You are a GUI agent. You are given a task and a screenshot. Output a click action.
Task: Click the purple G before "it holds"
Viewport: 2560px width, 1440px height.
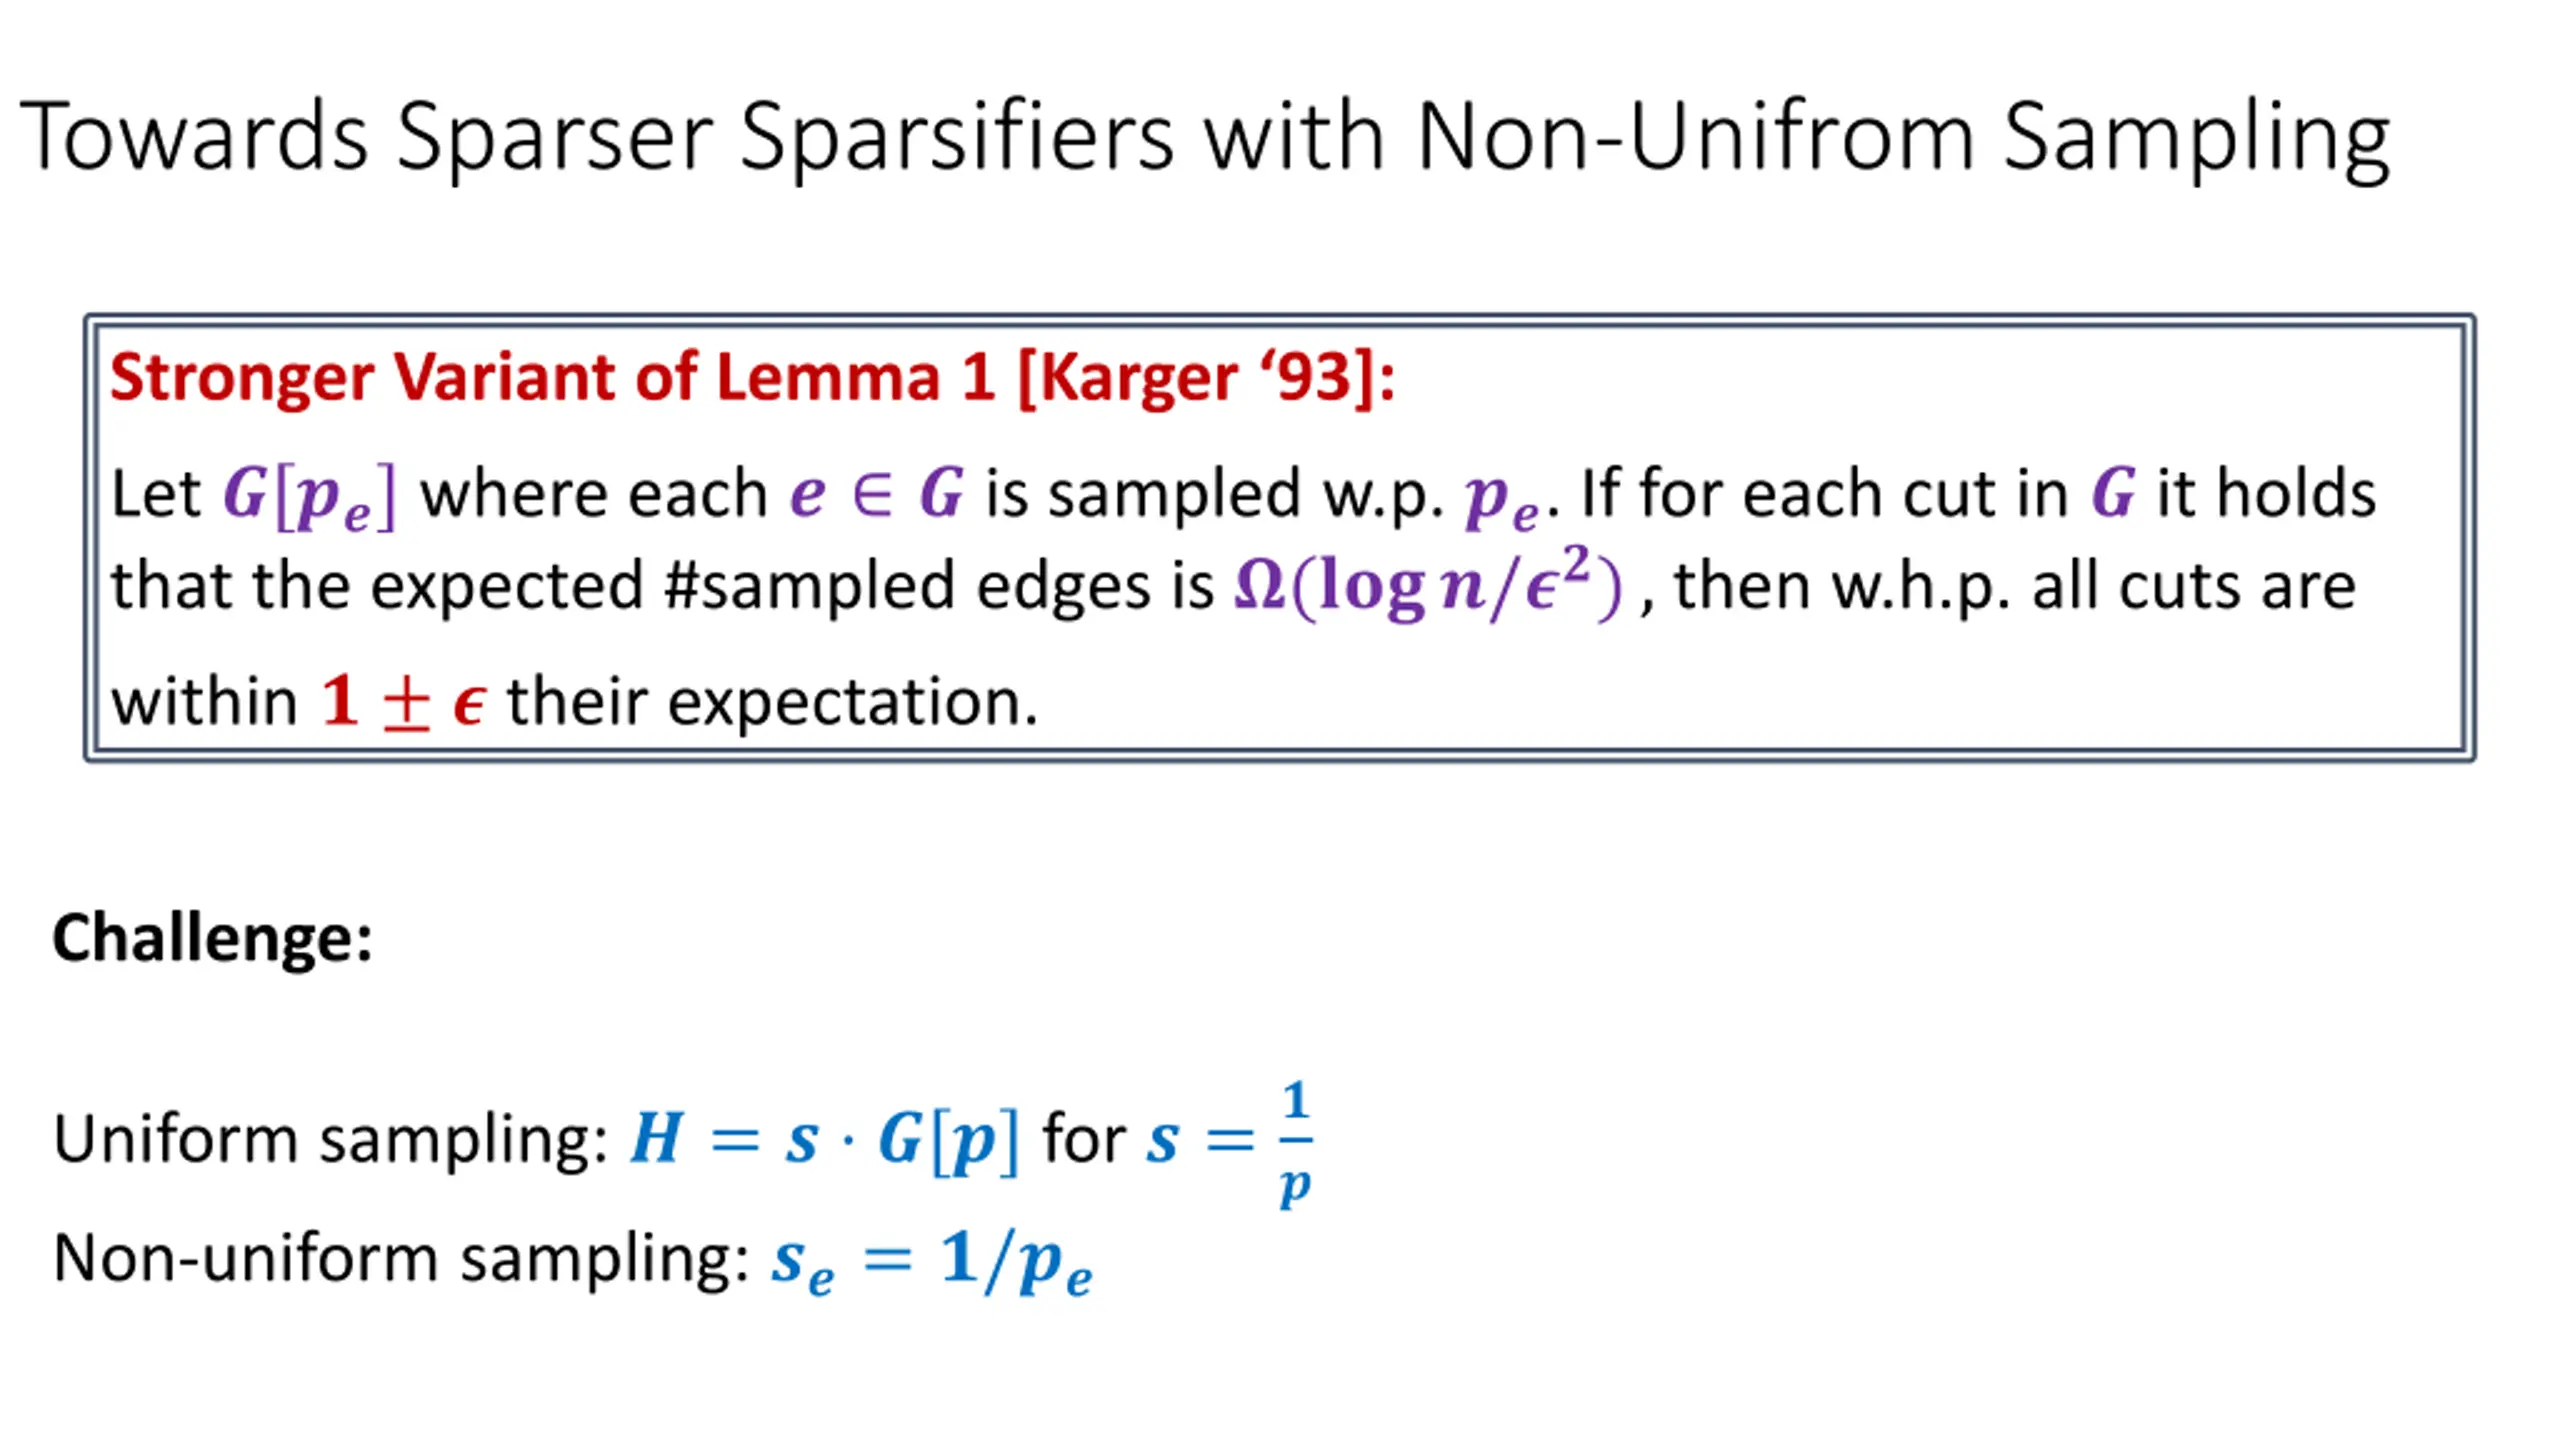[2114, 493]
